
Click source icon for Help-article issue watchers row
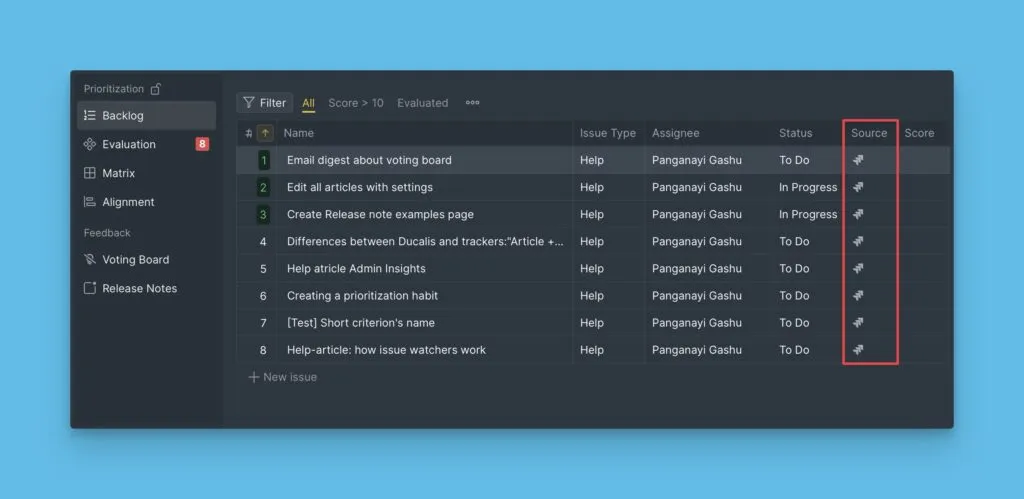pyautogui.click(x=858, y=350)
